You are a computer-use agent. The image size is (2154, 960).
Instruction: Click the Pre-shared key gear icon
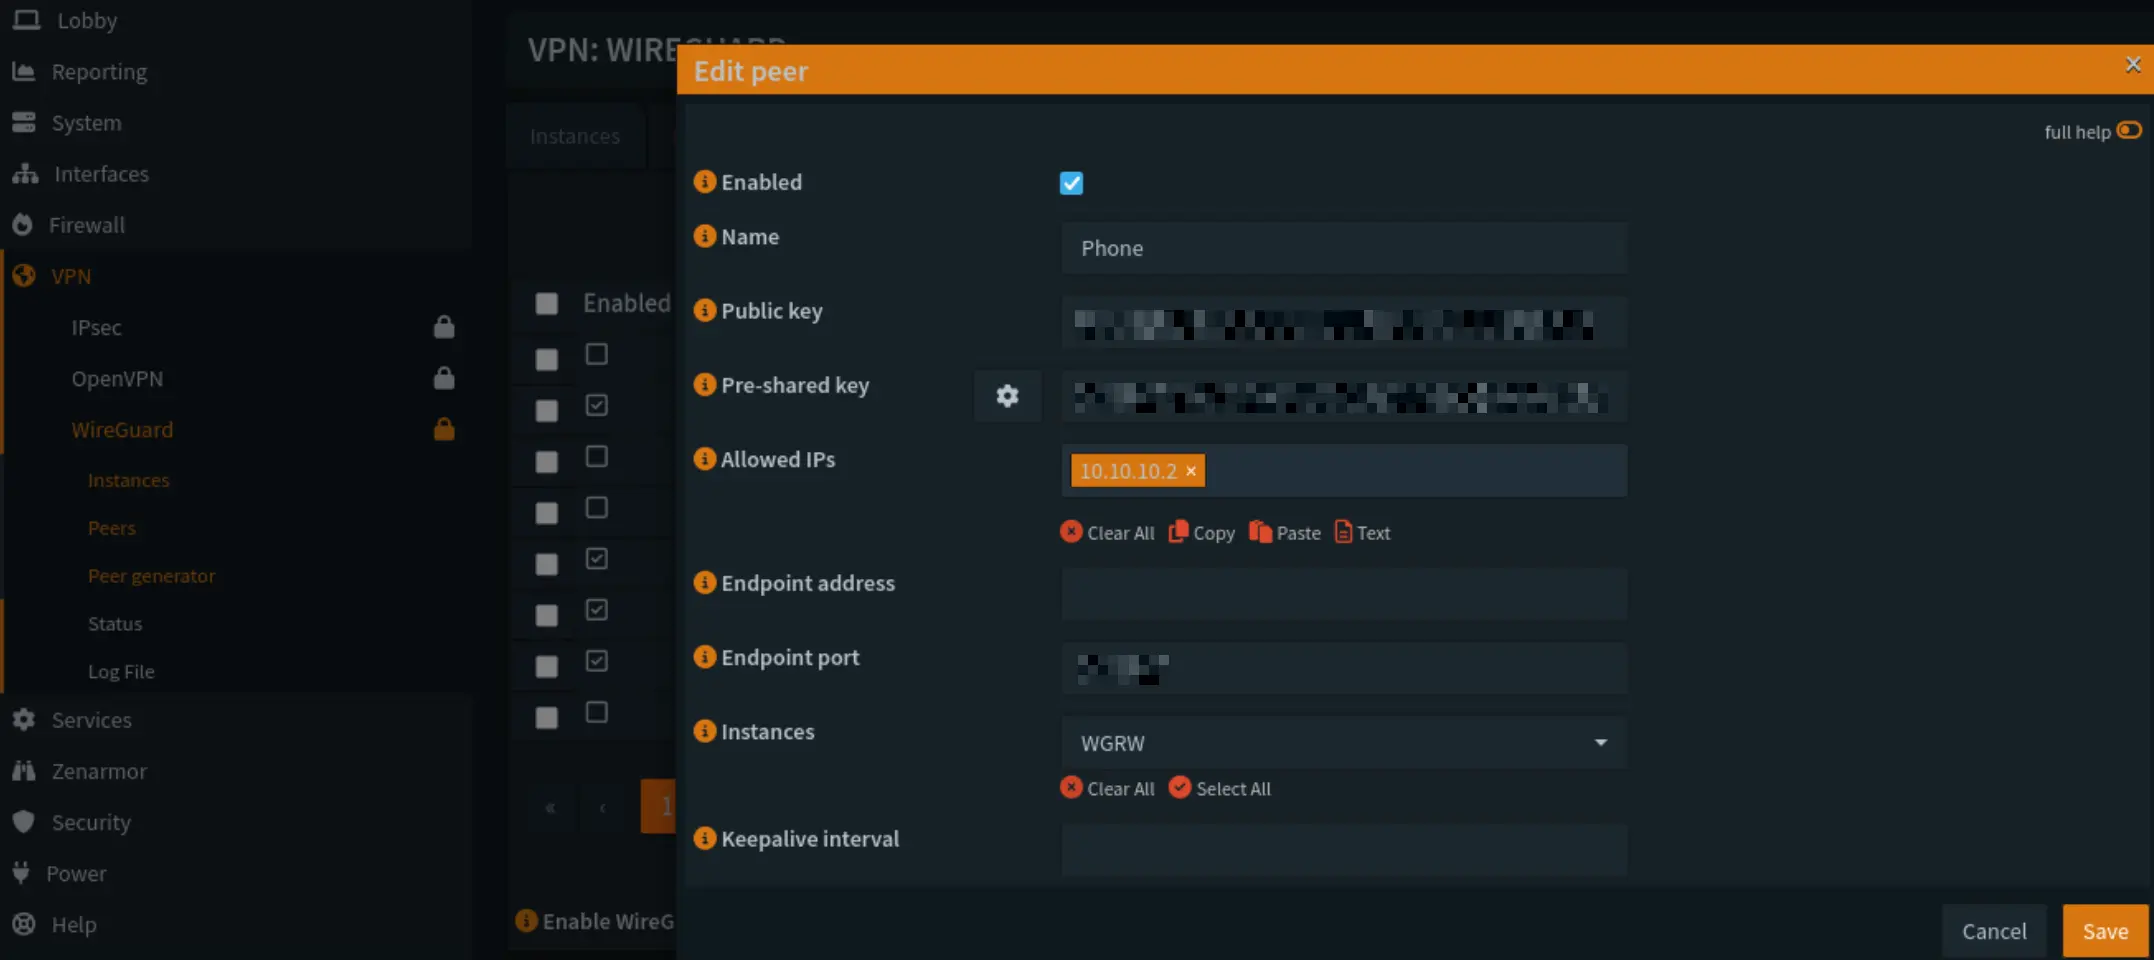[x=1007, y=396]
